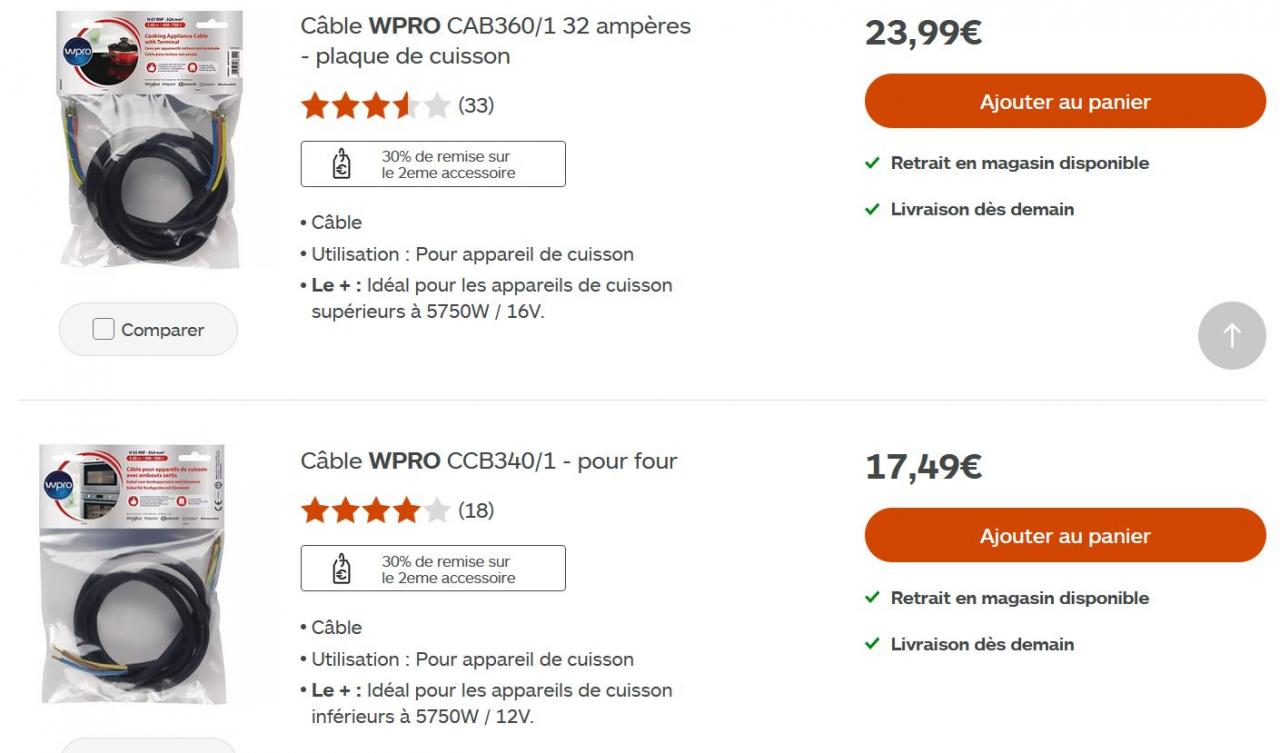Open the CCB340/1 cable product image

[x=134, y=574]
